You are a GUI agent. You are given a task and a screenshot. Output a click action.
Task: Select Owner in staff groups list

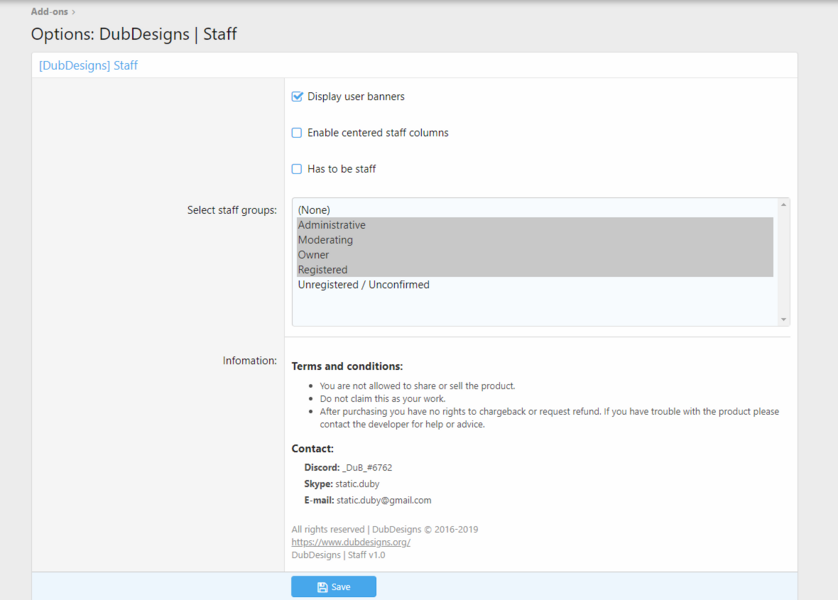click(535, 255)
